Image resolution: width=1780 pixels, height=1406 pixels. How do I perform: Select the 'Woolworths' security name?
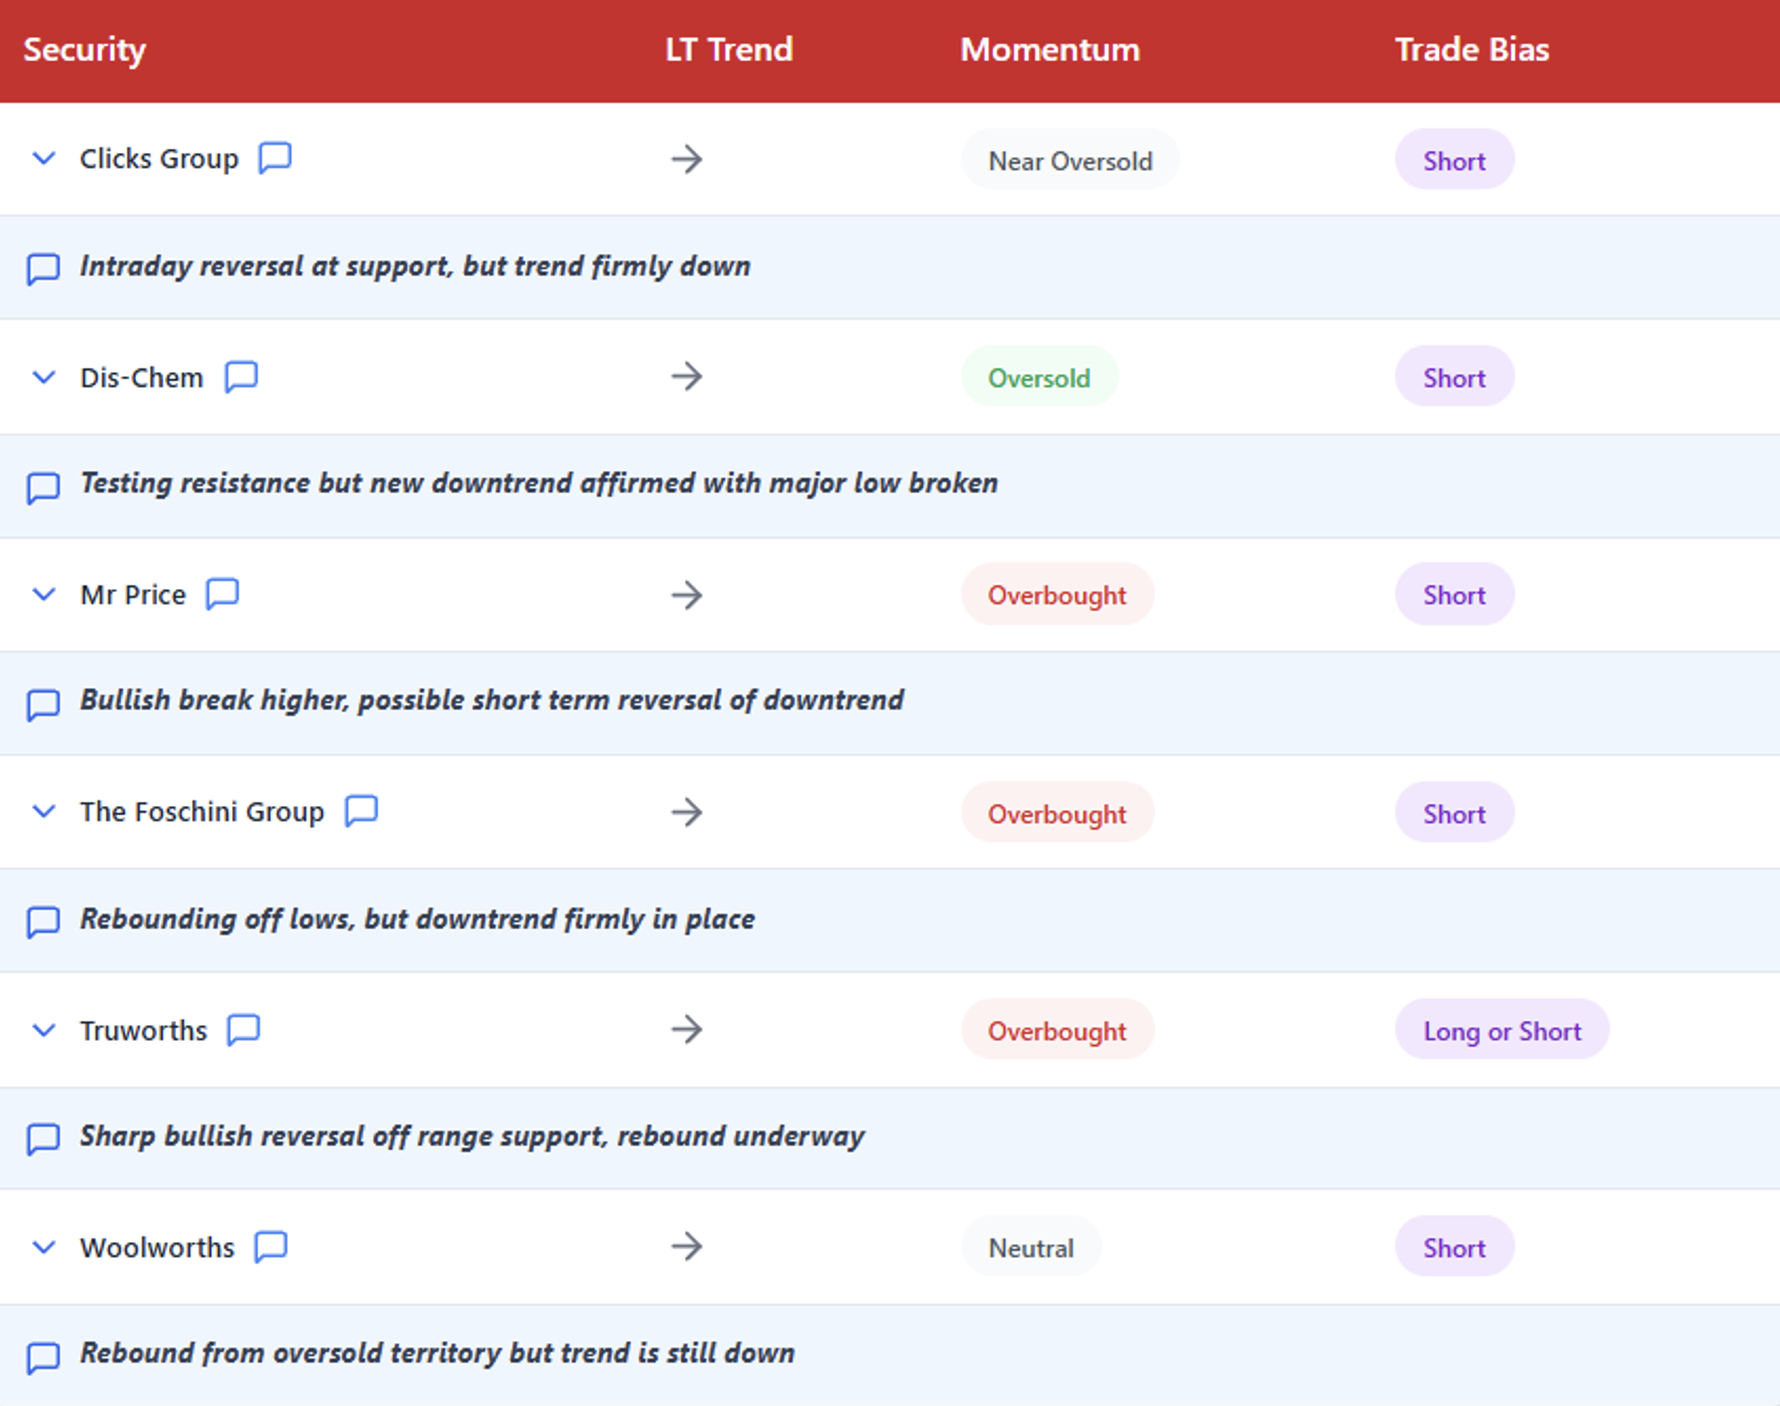click(157, 1247)
